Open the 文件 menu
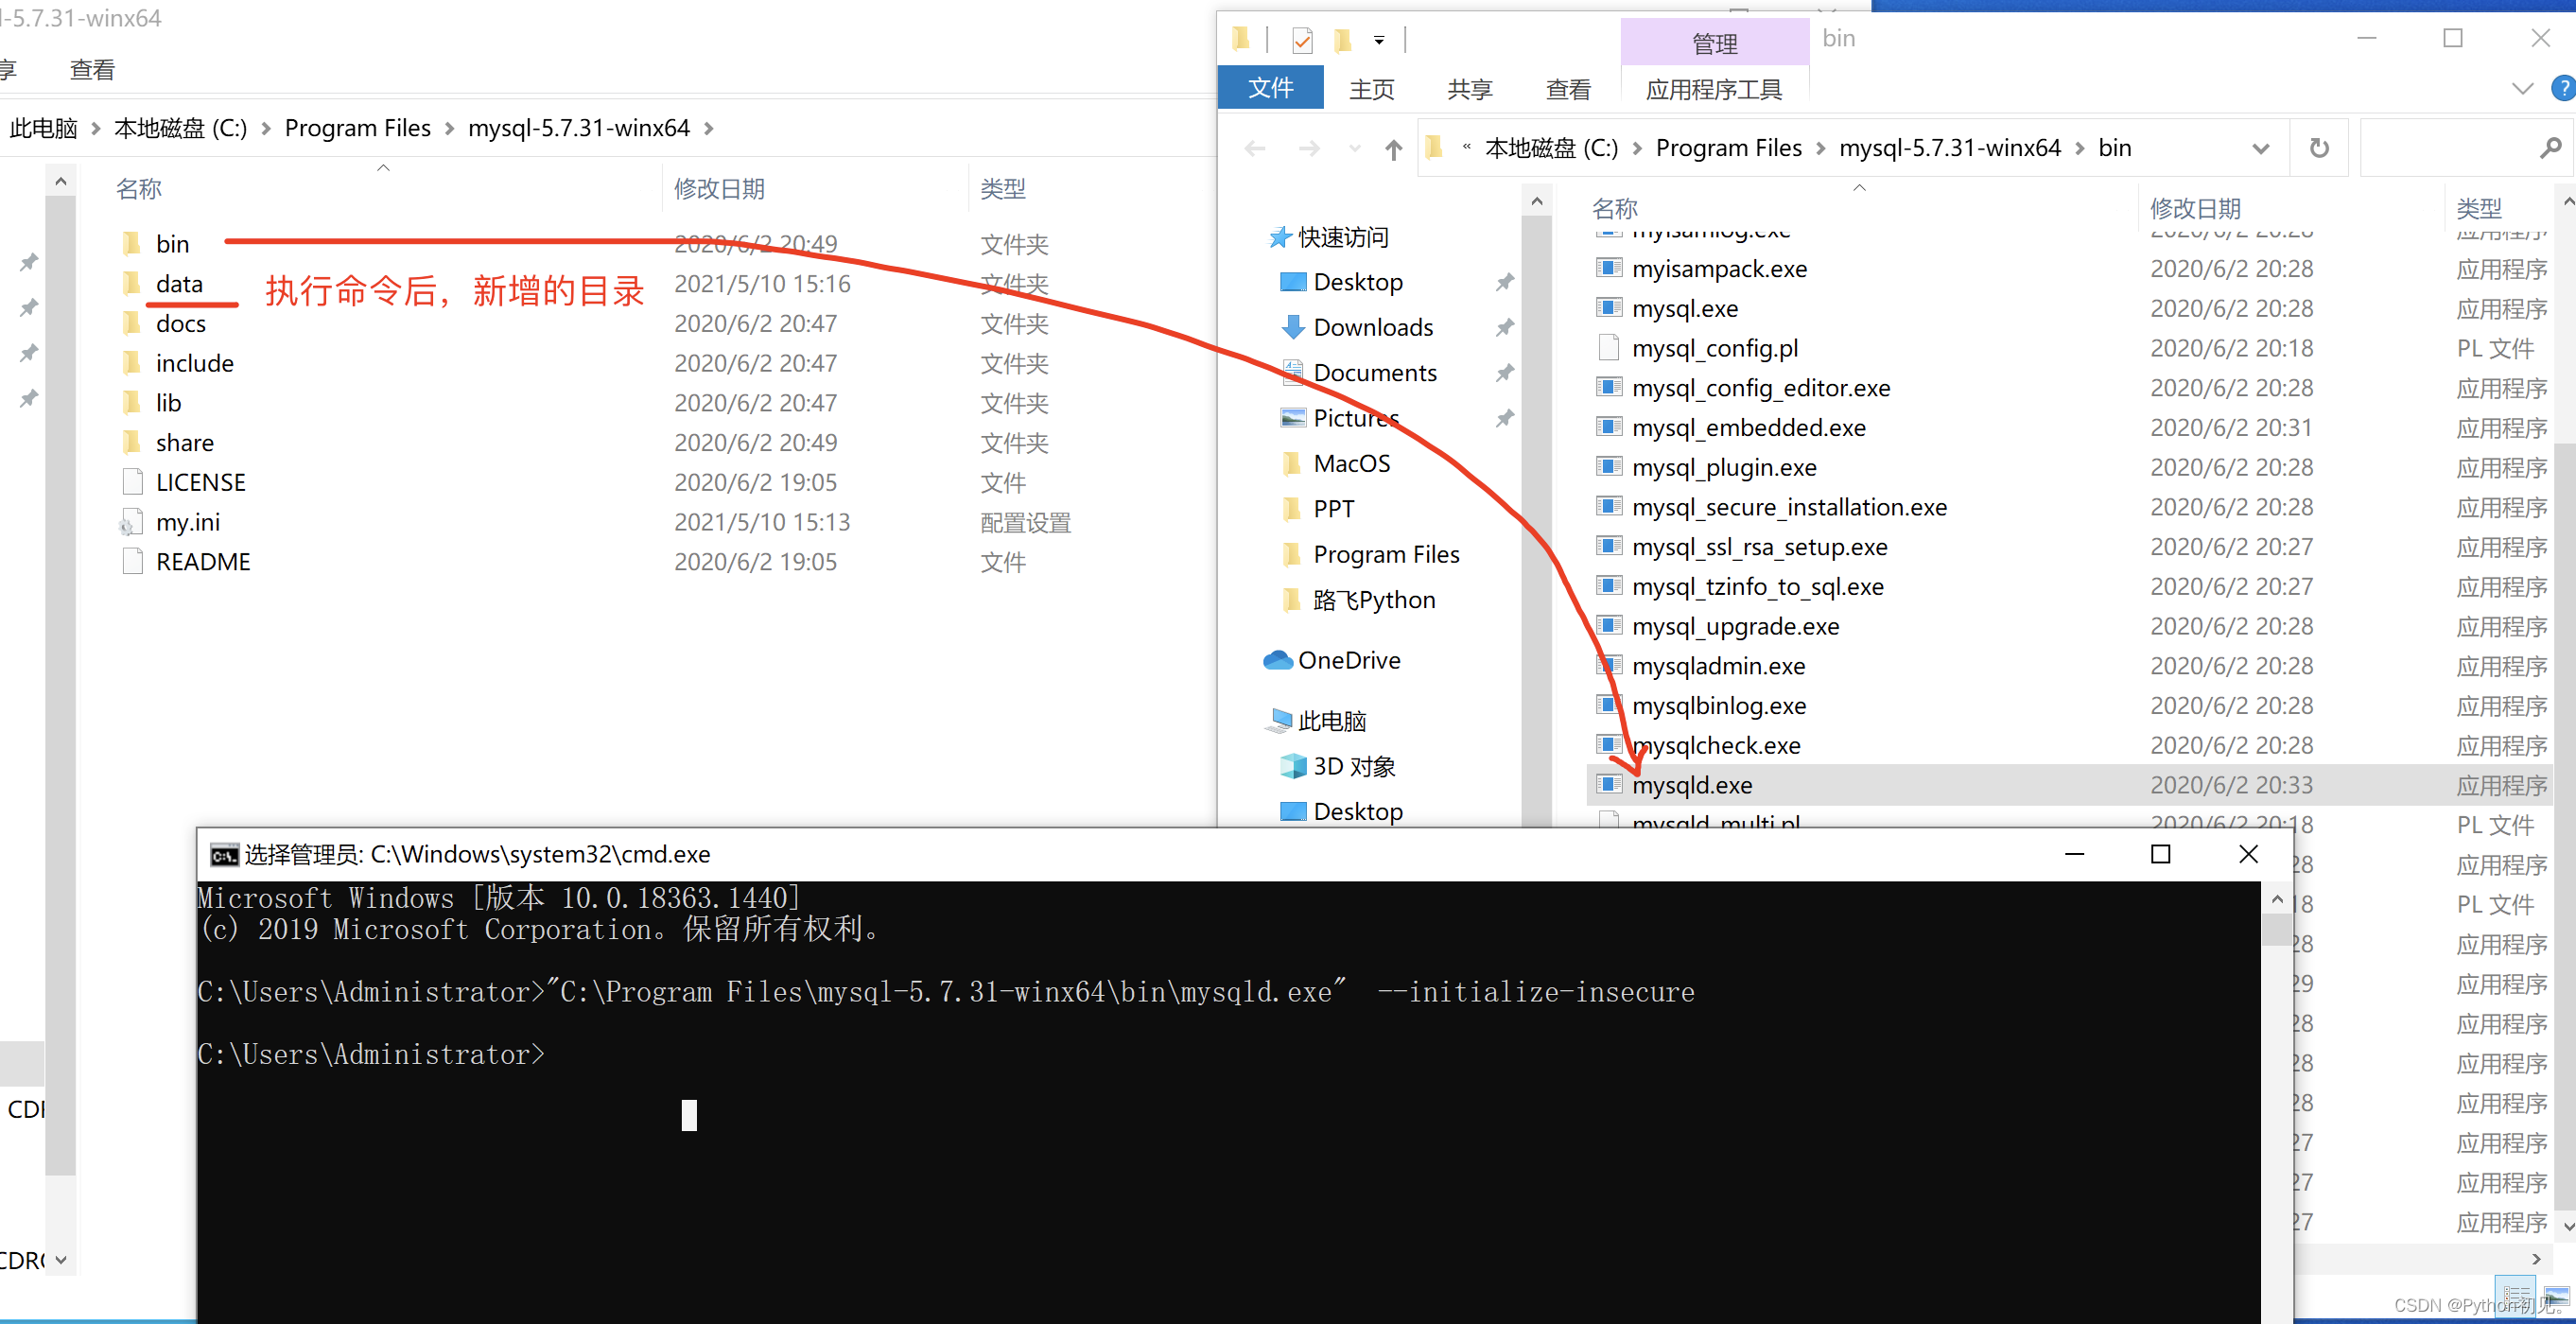 coord(1270,88)
